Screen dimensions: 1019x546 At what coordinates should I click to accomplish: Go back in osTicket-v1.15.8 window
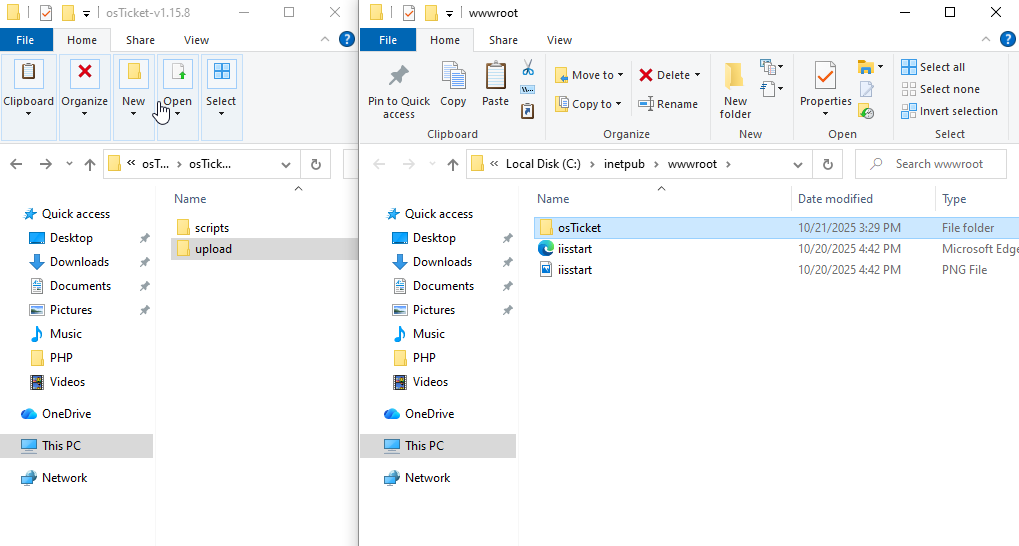tap(16, 164)
